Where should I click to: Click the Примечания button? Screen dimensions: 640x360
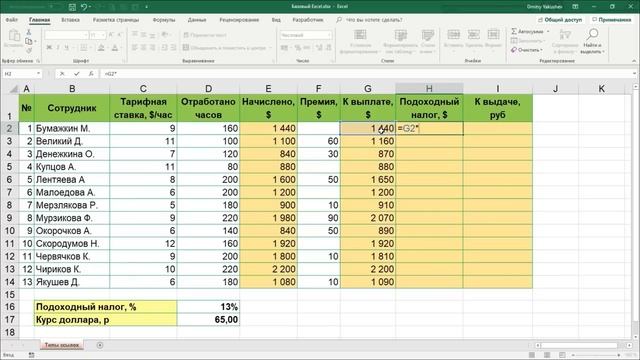[x=612, y=20]
